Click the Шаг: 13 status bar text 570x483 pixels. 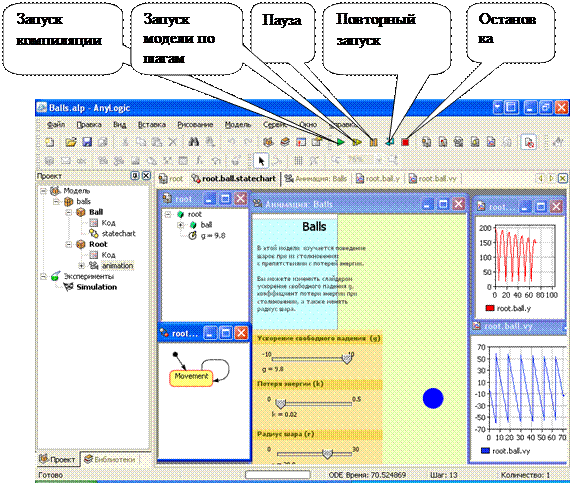pyautogui.click(x=443, y=475)
